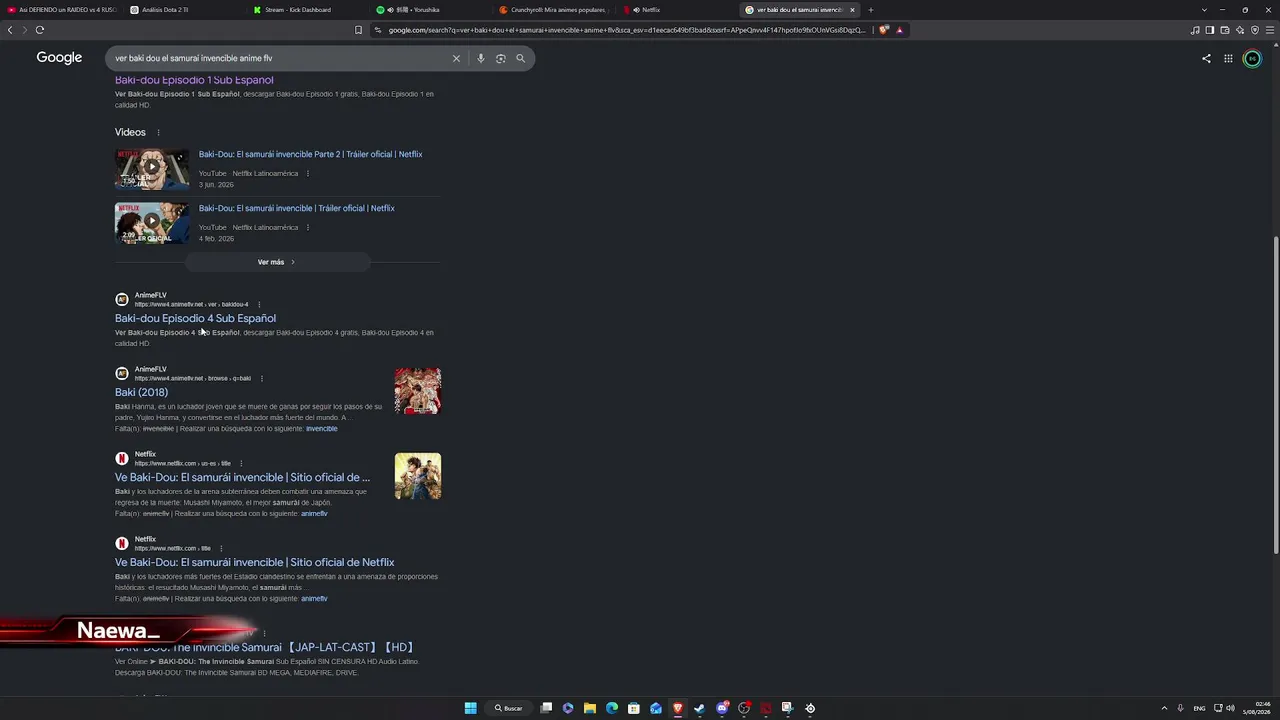Image resolution: width=1280 pixels, height=720 pixels.
Task: Open Google Lens image search
Action: (501, 58)
